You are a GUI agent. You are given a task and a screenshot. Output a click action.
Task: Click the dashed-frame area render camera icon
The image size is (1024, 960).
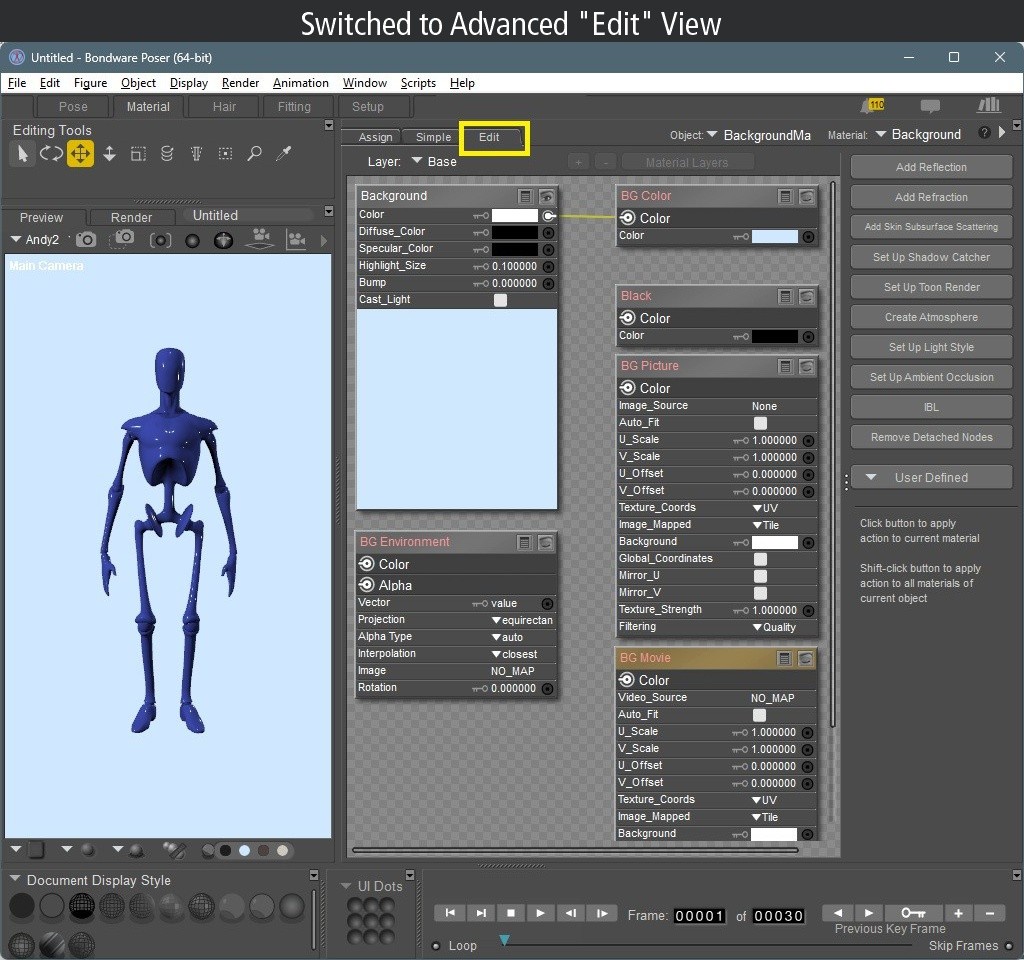(x=123, y=239)
